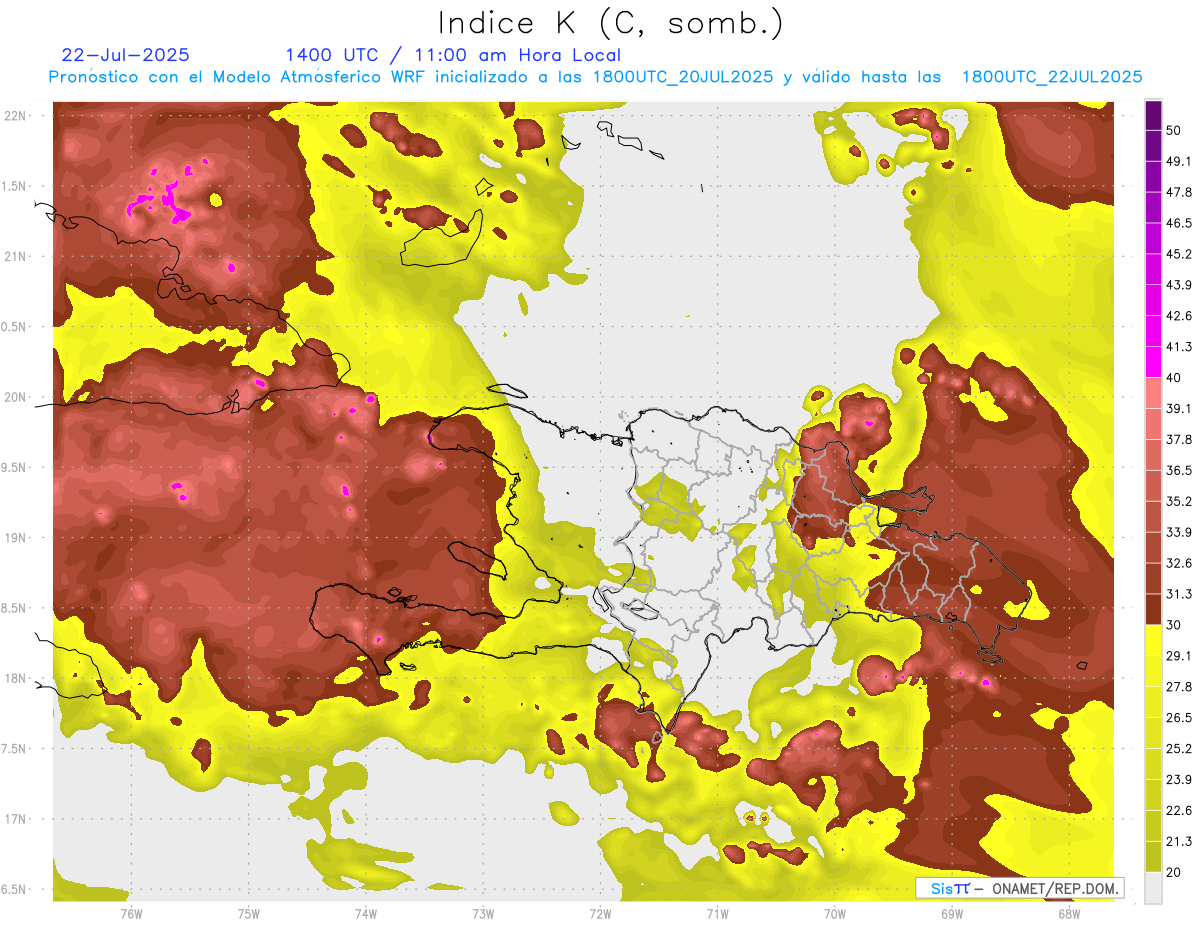Click the colorbar value '47.8'
Image resolution: width=1200 pixels, height=927 pixels.
point(1179,192)
